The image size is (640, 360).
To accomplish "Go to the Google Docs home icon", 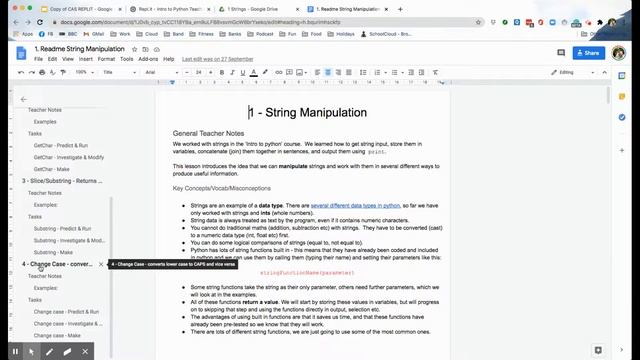I will coord(21,53).
